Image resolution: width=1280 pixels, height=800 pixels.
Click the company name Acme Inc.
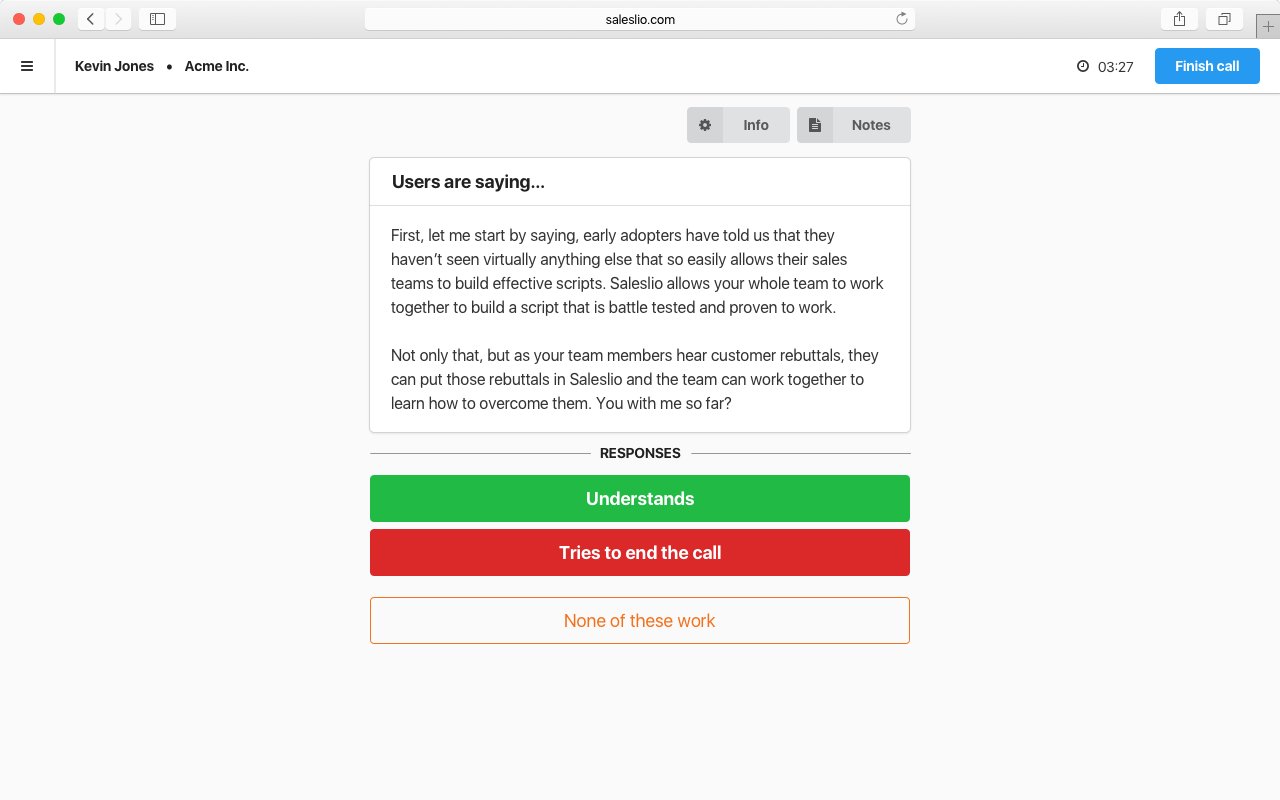[x=217, y=66]
